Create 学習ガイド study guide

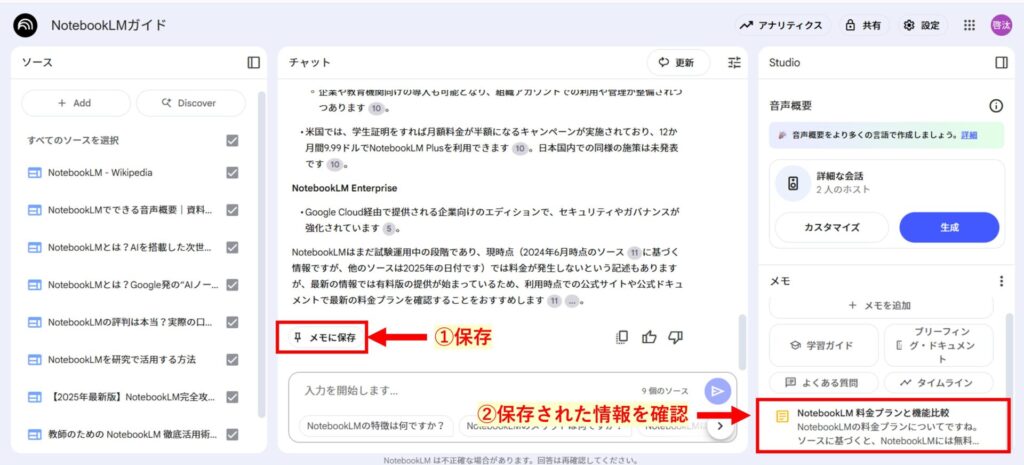824,345
